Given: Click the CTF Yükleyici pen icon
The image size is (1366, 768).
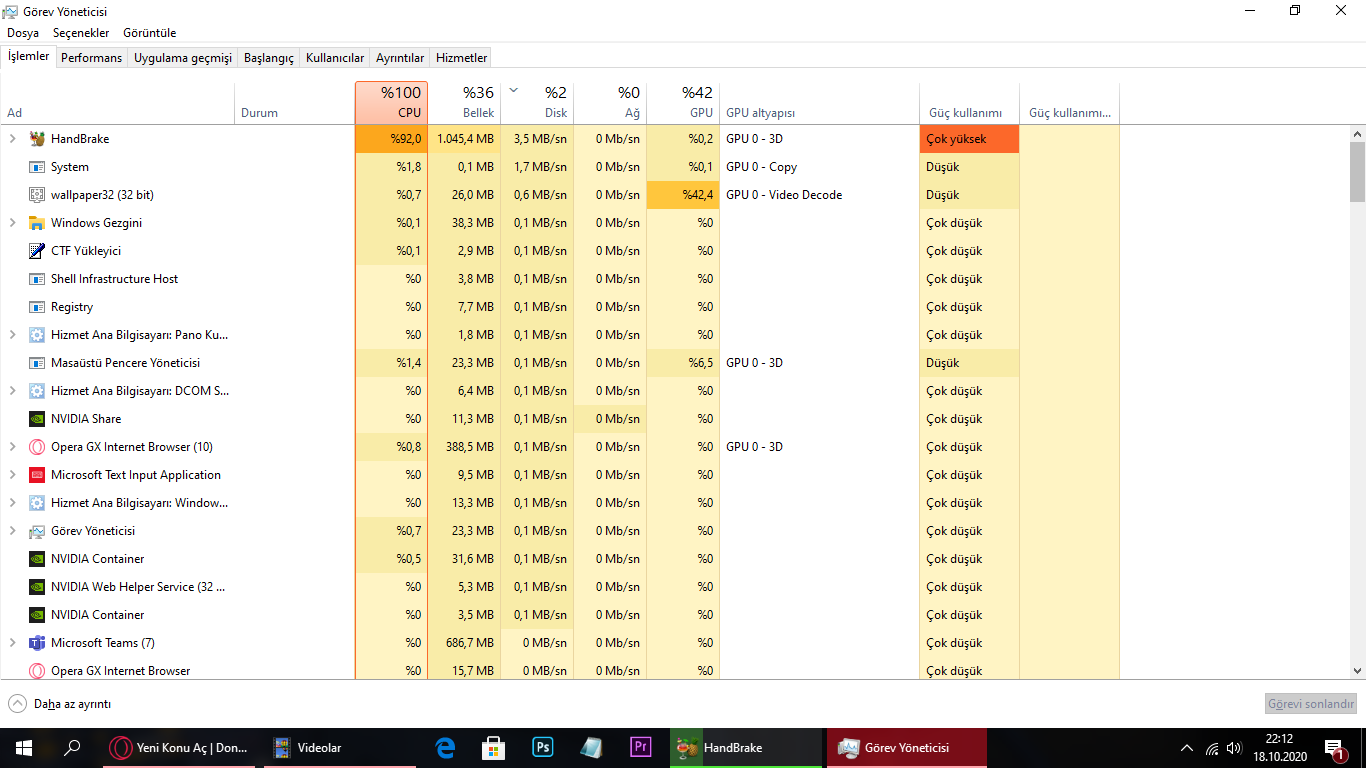Looking at the screenshot, I should click(37, 251).
